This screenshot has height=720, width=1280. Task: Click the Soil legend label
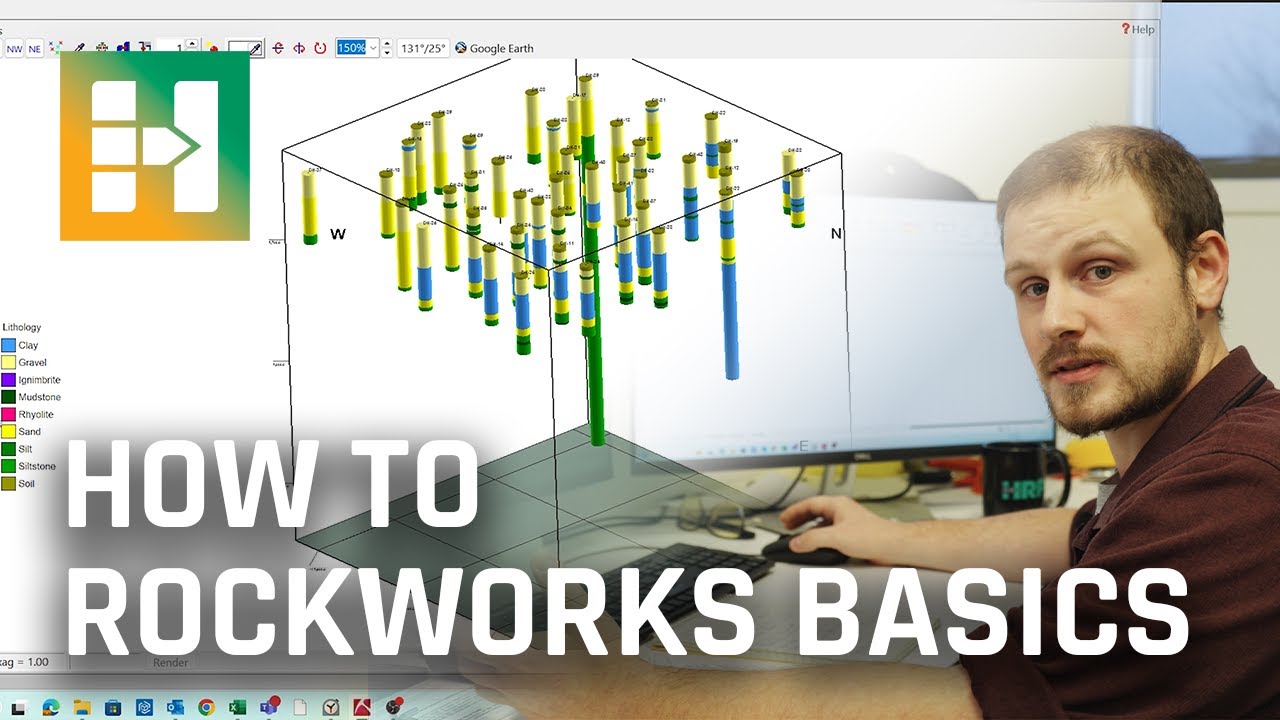click(27, 484)
